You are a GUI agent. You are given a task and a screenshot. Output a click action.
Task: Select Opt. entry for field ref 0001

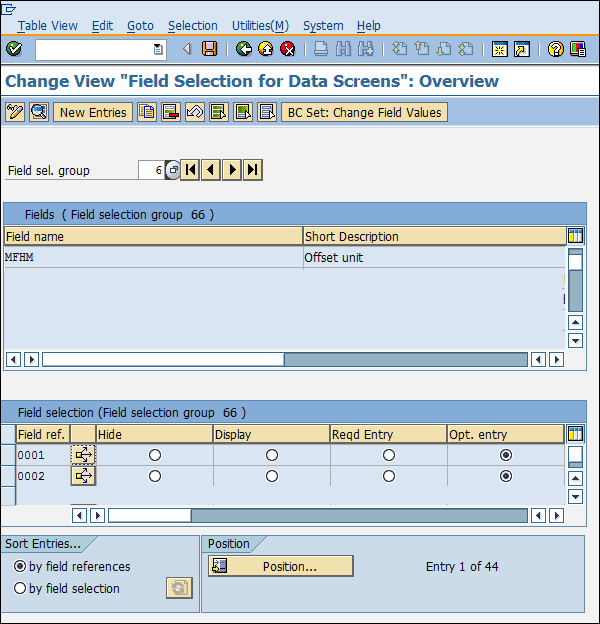(x=506, y=455)
